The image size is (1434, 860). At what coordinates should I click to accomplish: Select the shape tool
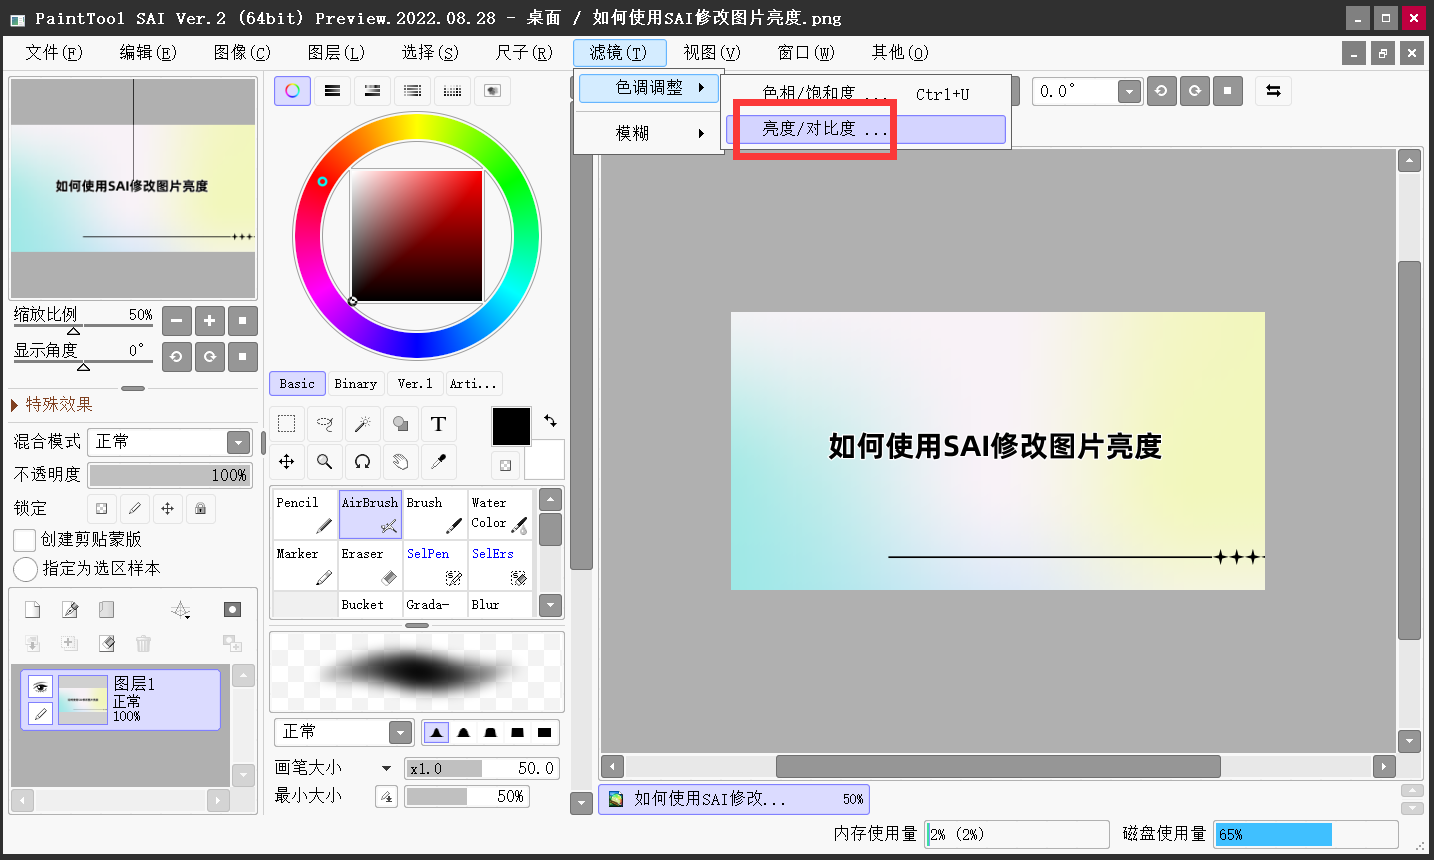tap(400, 424)
